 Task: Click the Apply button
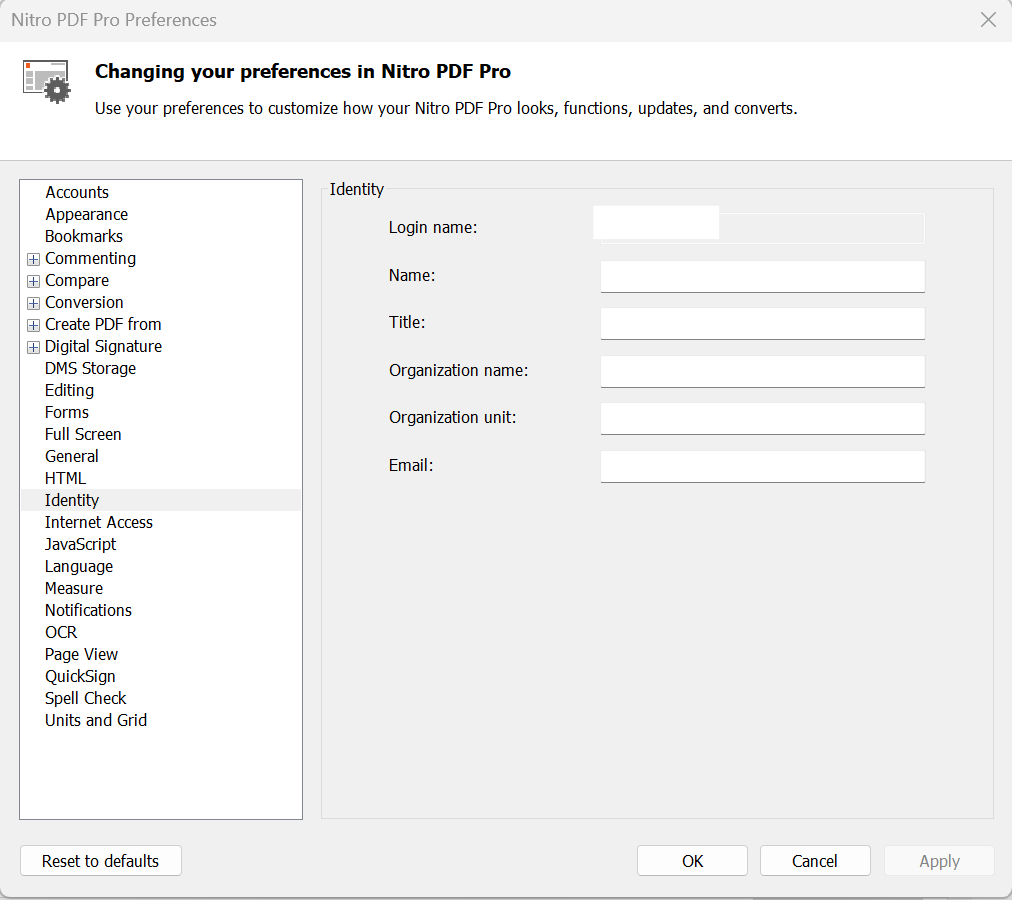(939, 861)
